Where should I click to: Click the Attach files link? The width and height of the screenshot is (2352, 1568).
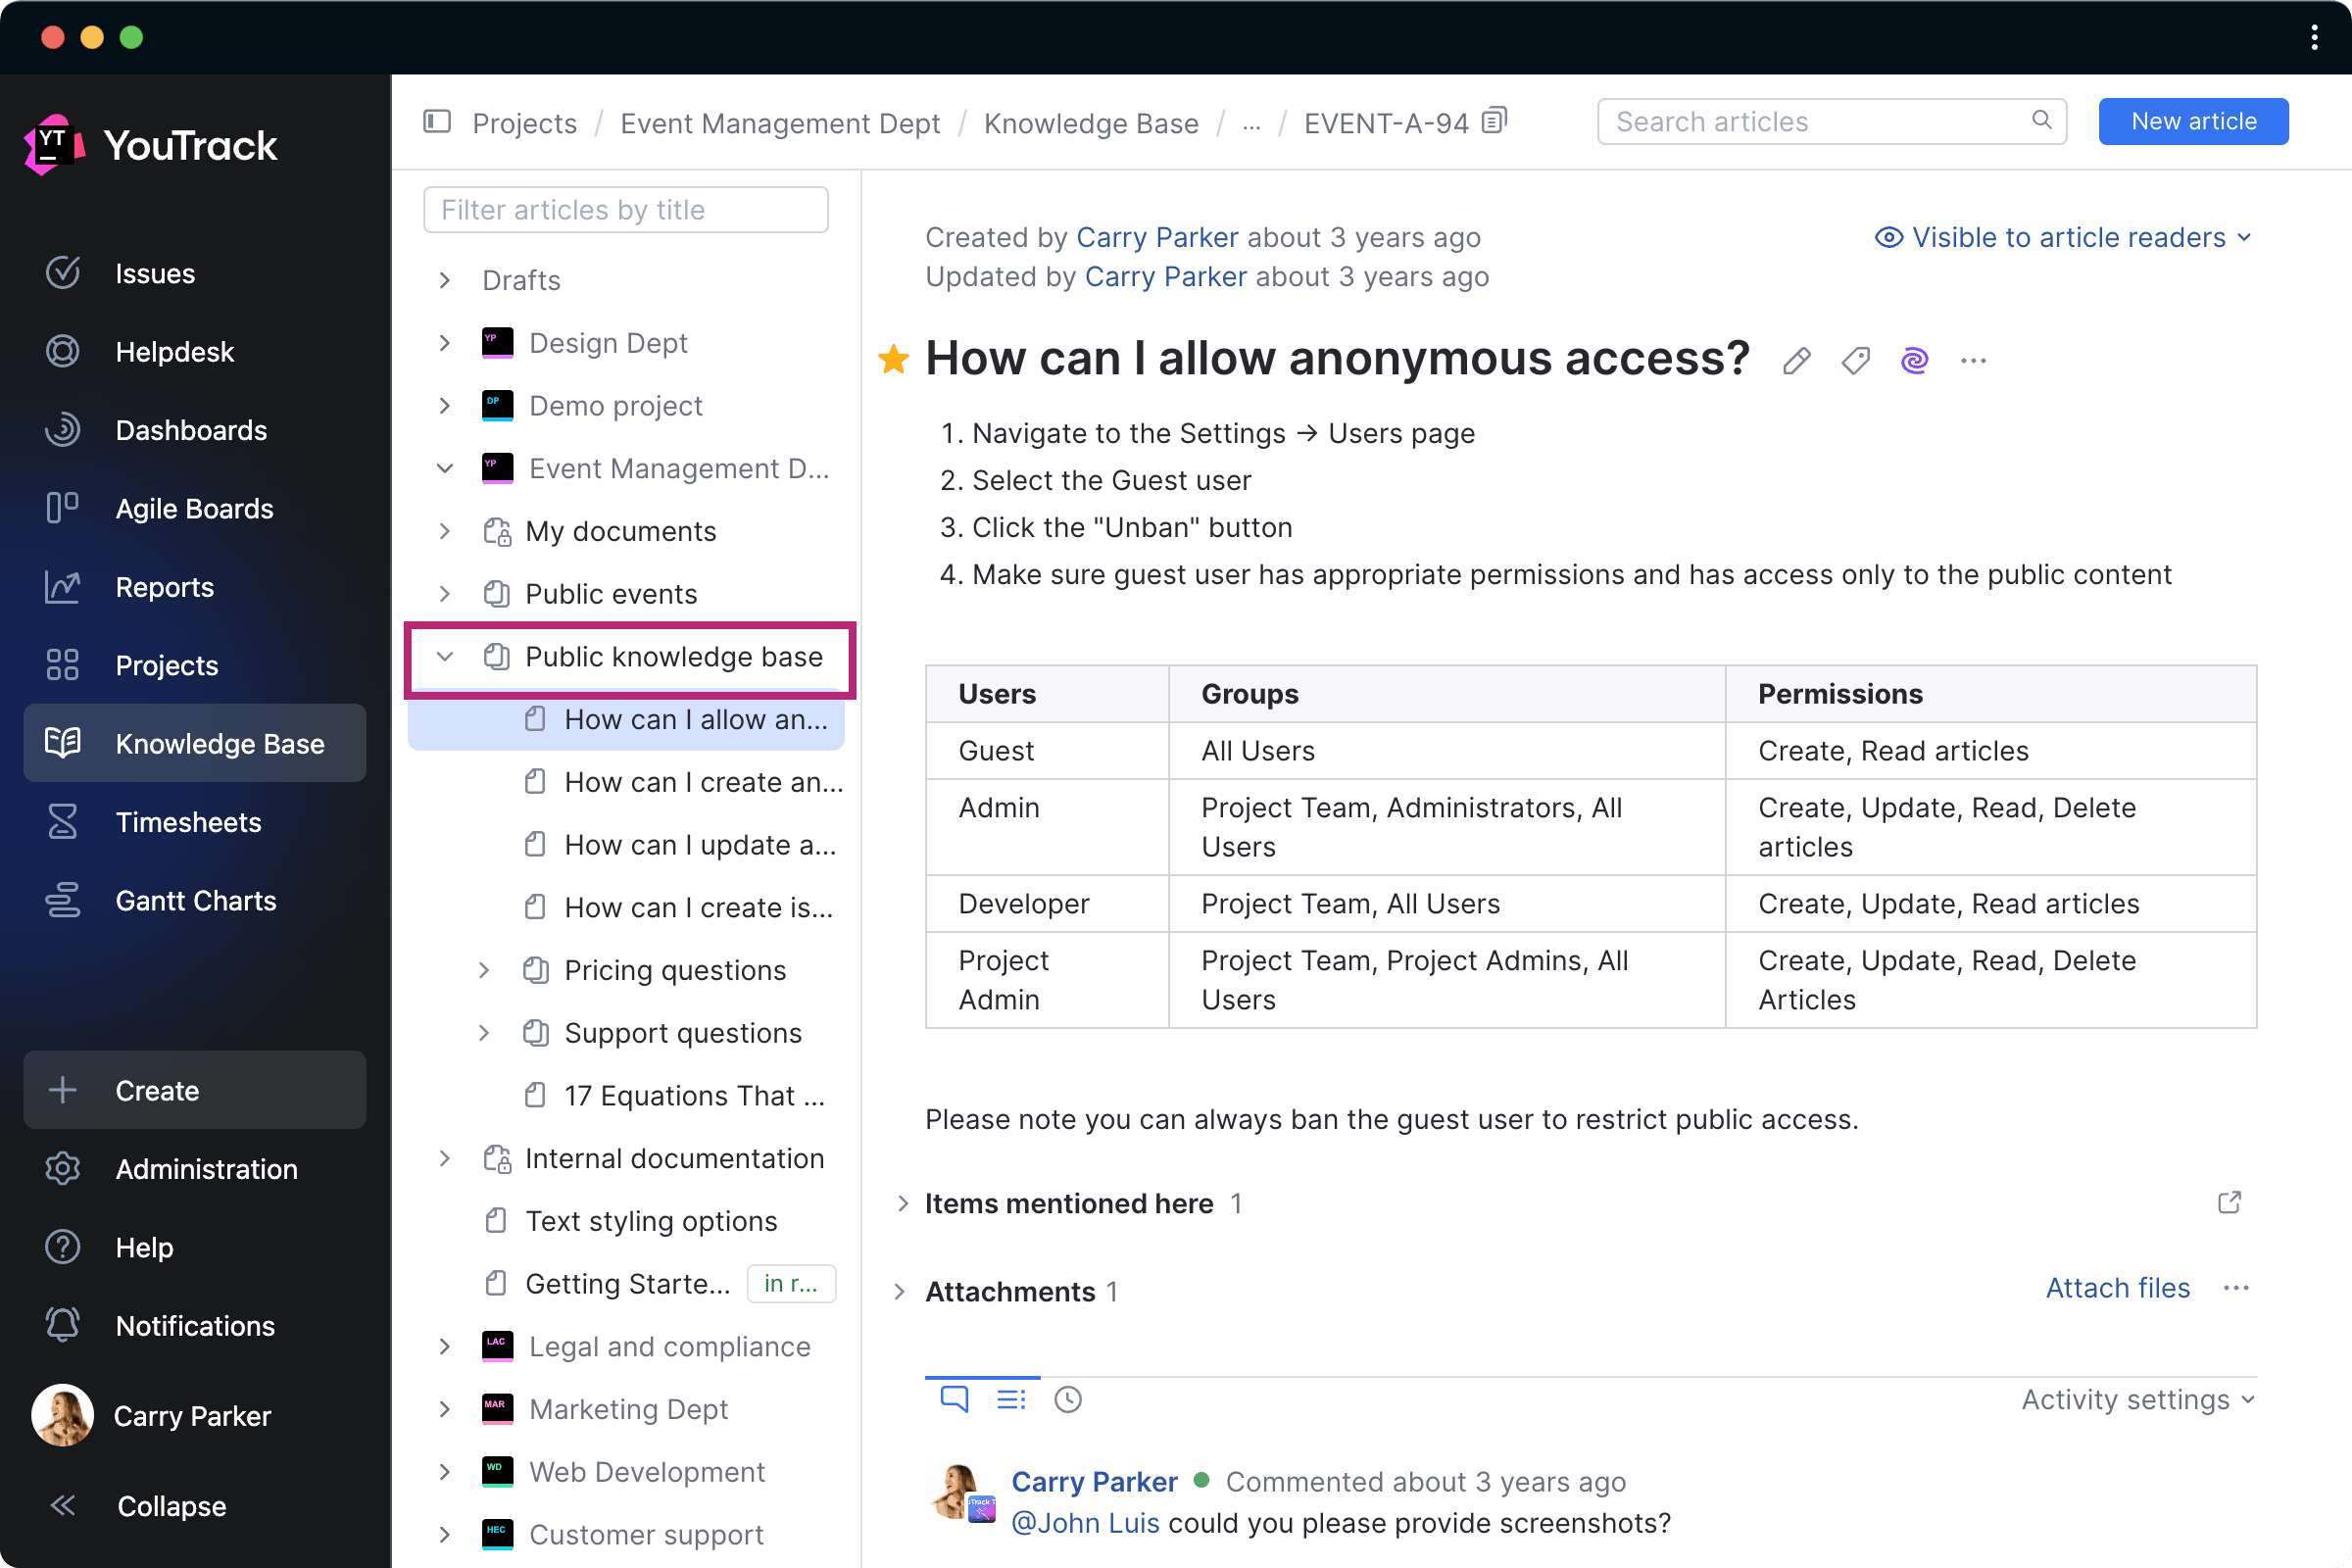pos(2117,1288)
